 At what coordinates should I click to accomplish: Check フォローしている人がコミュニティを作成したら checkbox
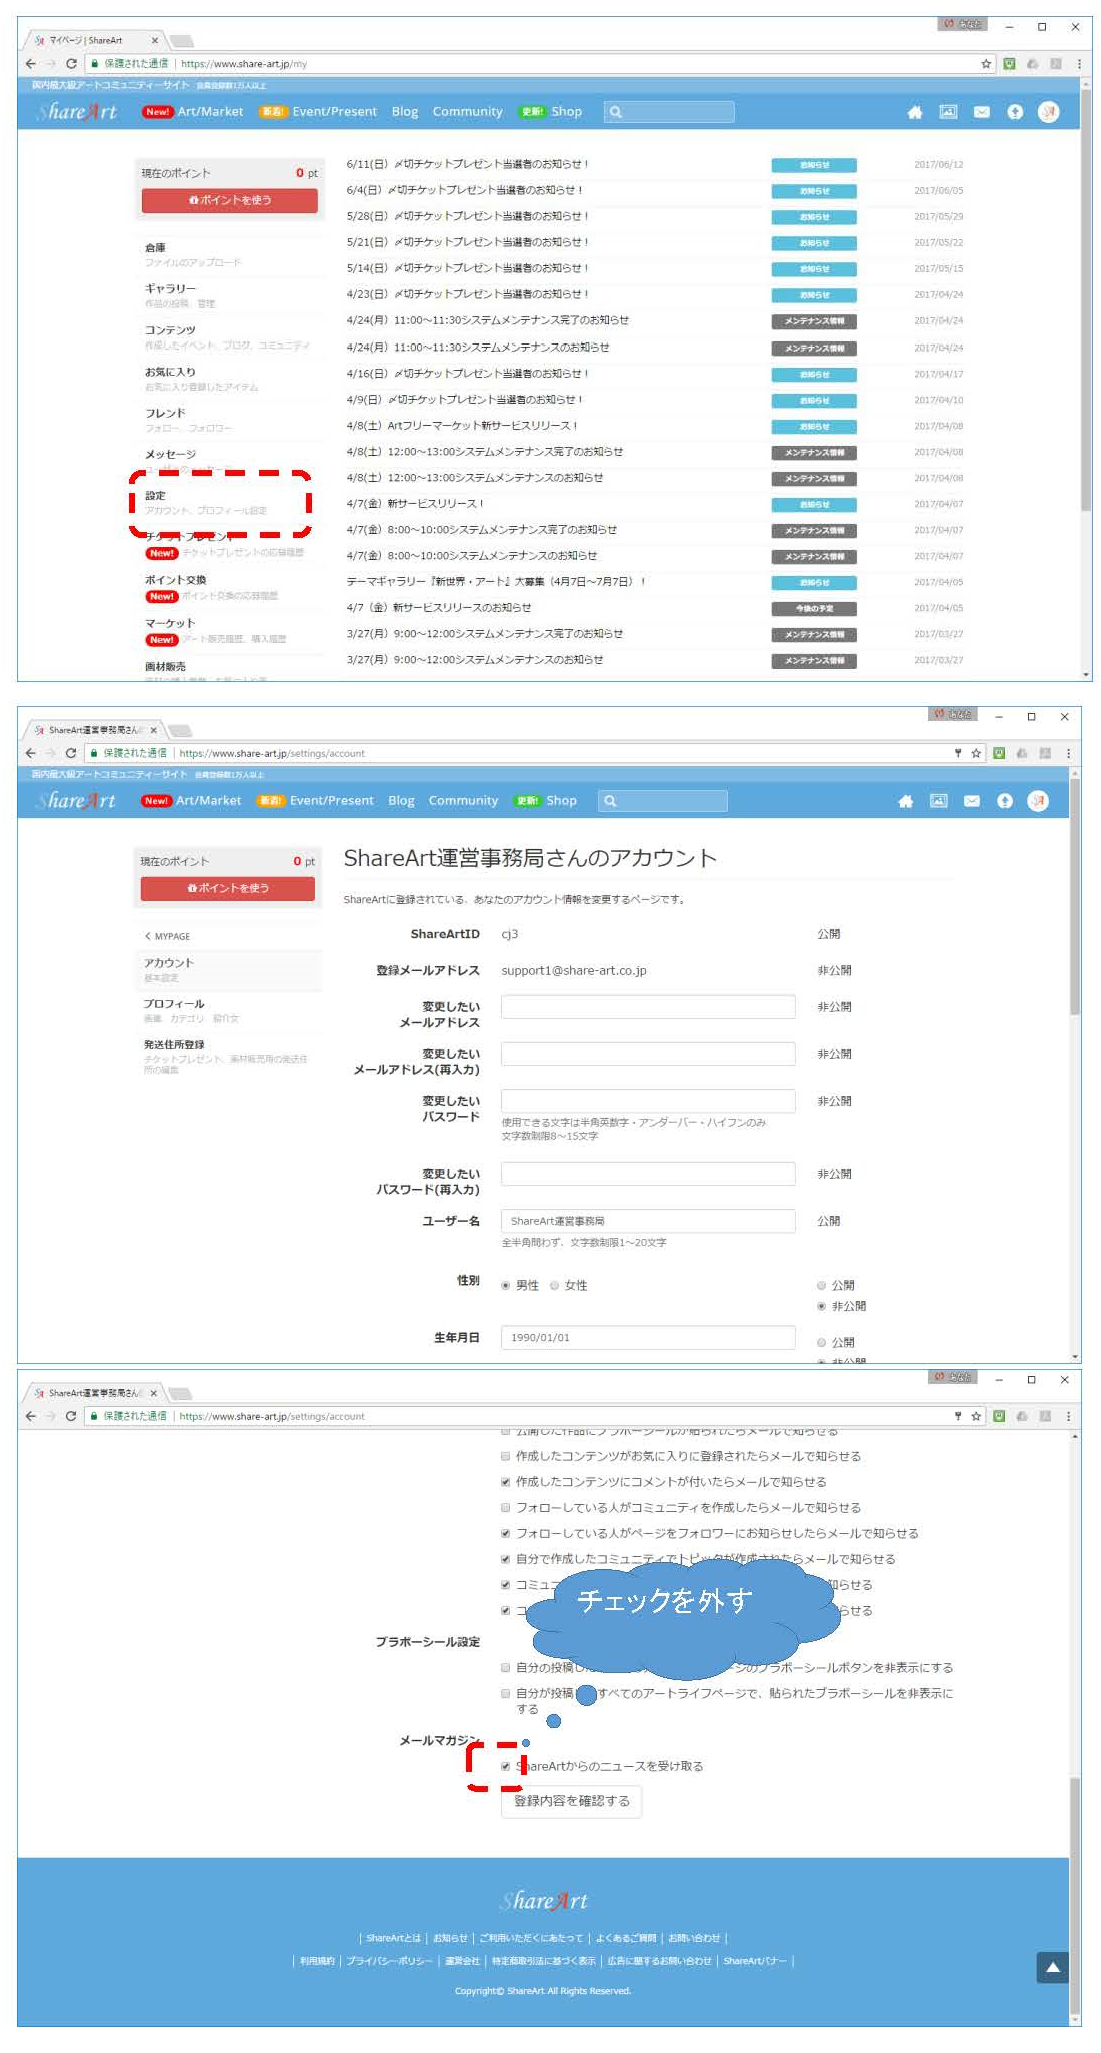point(506,1508)
